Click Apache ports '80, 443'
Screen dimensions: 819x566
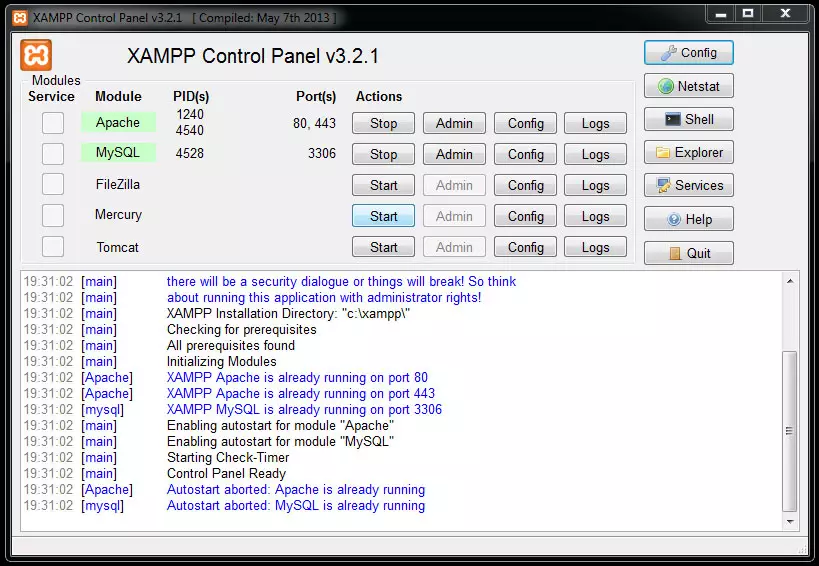314,123
